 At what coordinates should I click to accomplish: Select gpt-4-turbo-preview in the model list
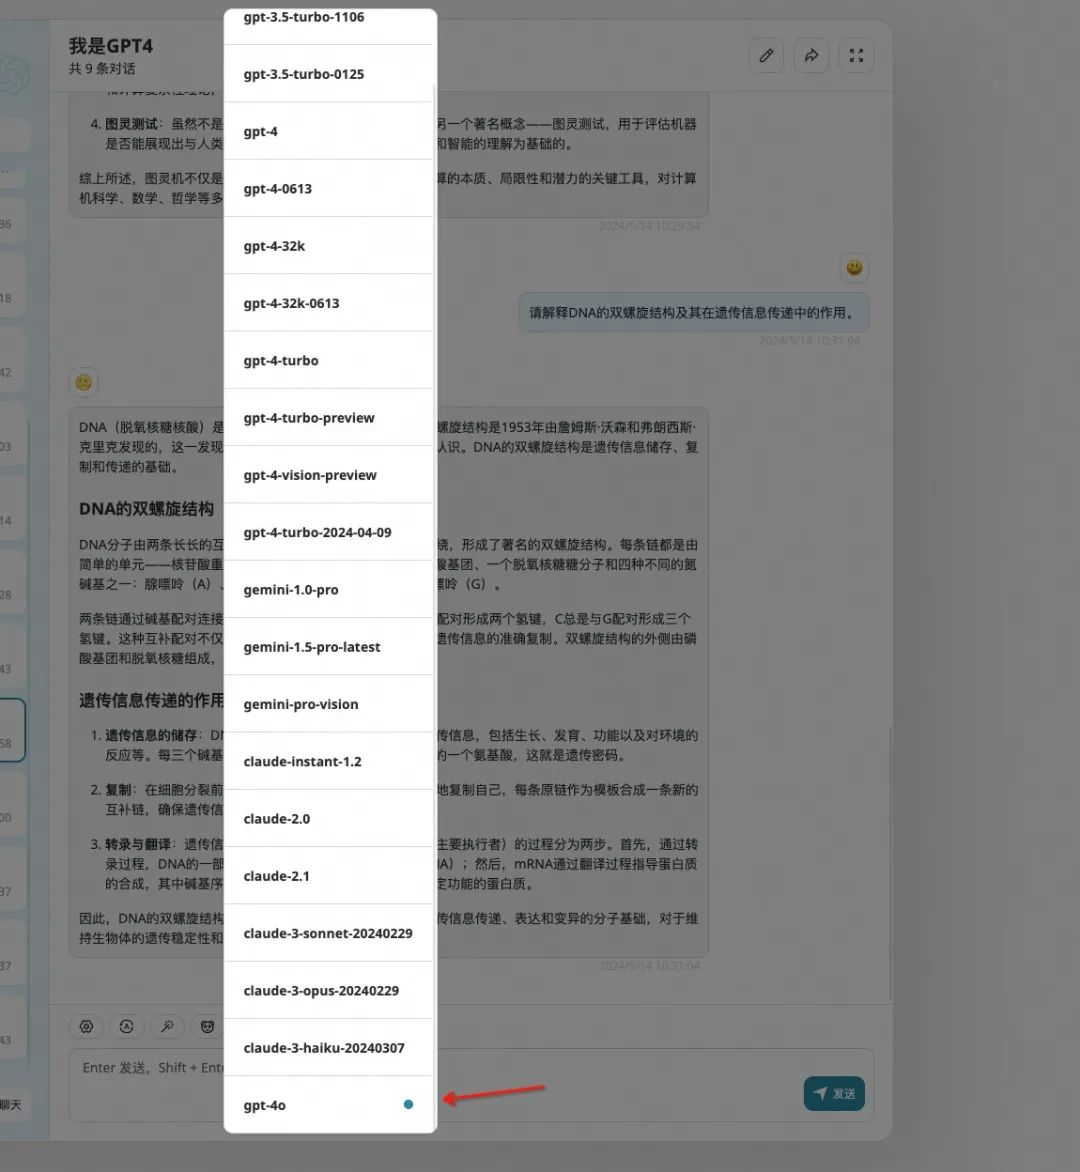311,417
